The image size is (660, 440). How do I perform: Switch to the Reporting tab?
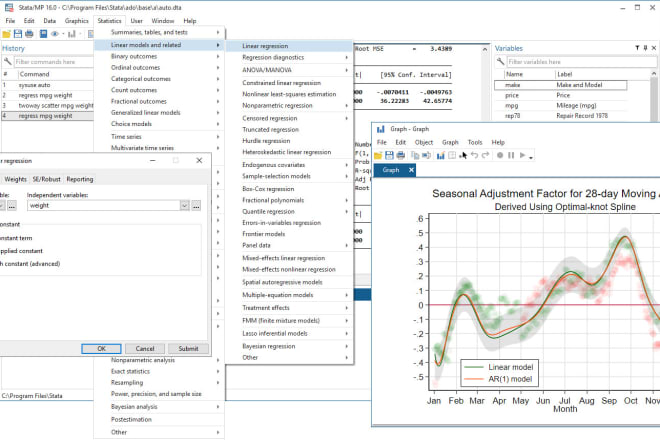coord(80,179)
